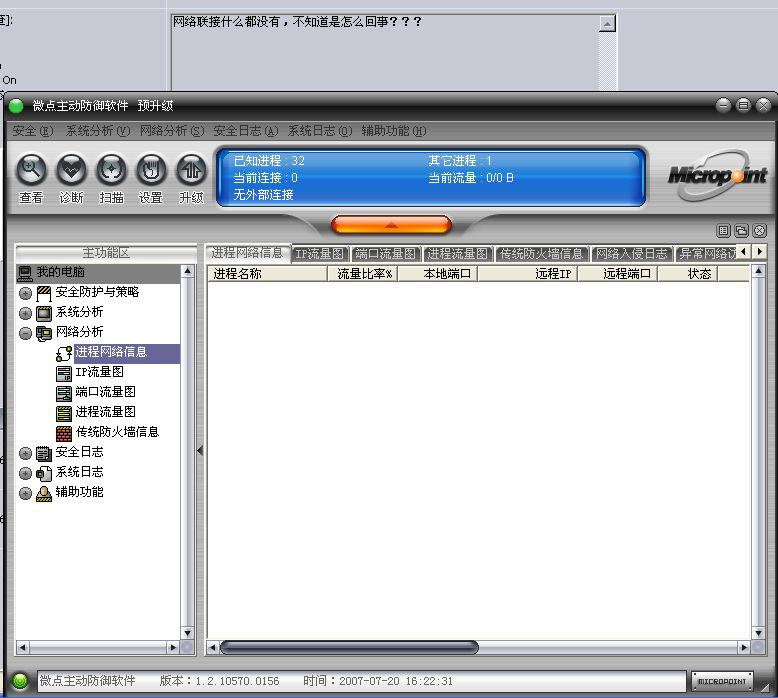Click the 进程网络信息 item icon
The width and height of the screenshot is (778, 698).
point(64,353)
